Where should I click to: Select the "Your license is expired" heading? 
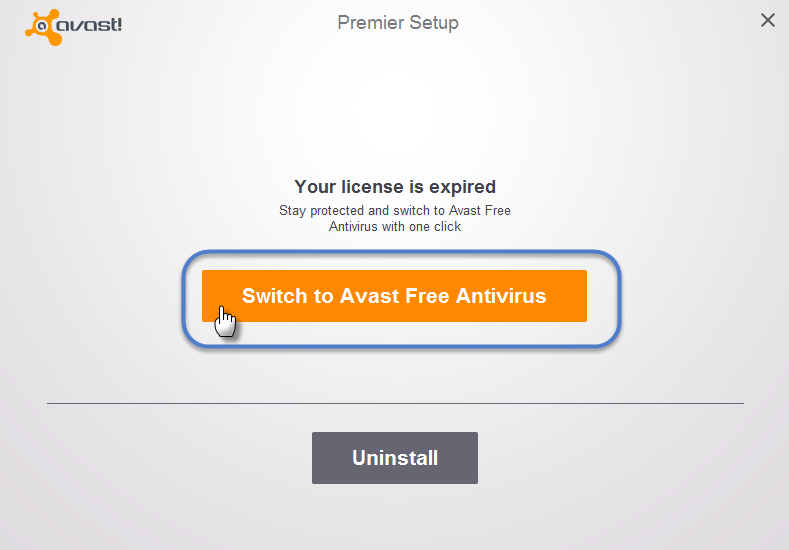(x=394, y=187)
